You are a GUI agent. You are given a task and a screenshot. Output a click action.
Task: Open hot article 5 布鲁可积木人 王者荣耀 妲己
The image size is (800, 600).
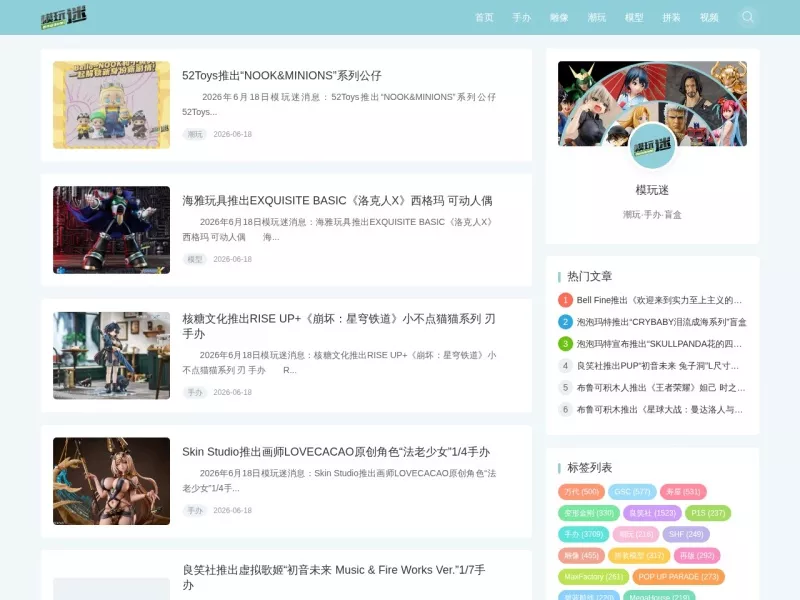pyautogui.click(x=661, y=388)
